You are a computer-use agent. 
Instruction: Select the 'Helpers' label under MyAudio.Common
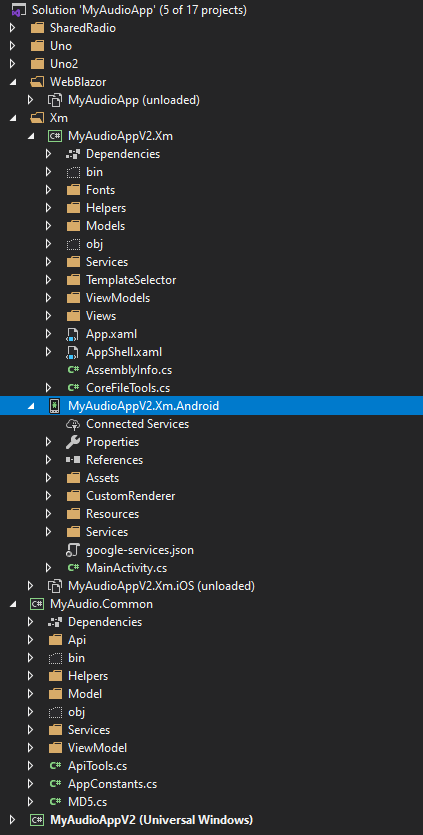coord(88,676)
